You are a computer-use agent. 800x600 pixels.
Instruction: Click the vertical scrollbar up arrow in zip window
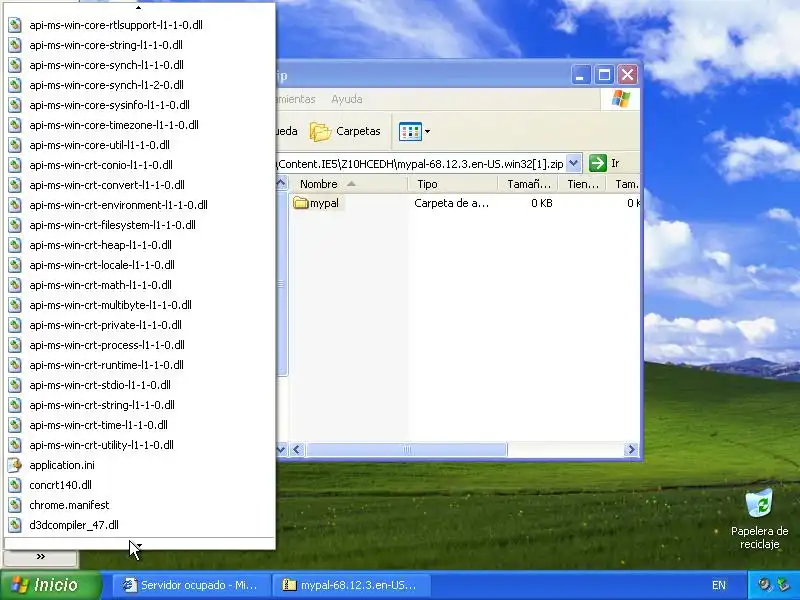click(282, 183)
